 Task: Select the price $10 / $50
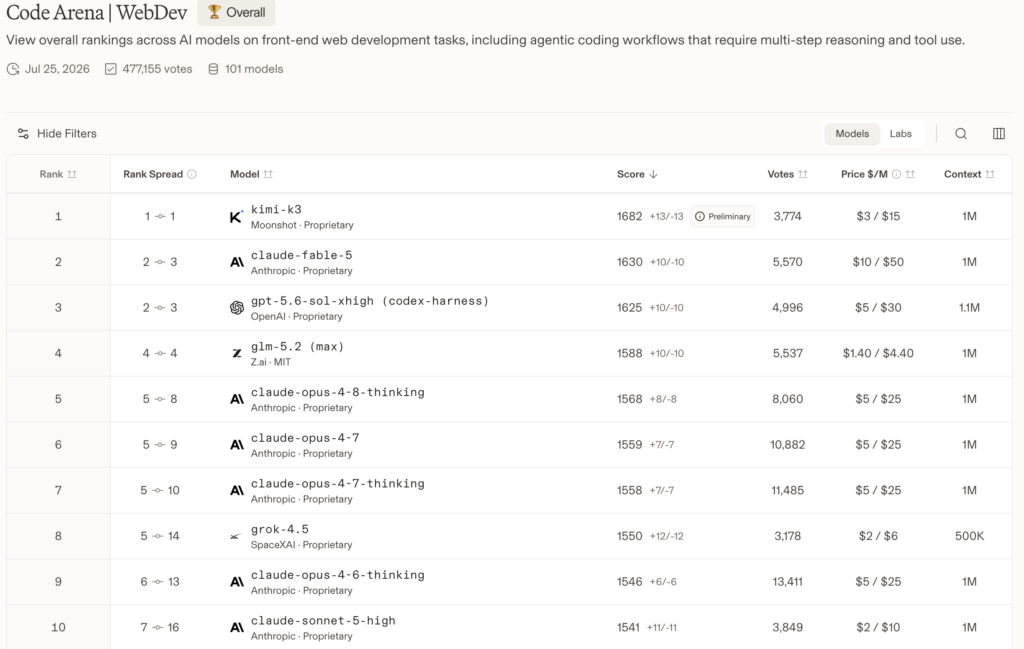click(x=878, y=262)
